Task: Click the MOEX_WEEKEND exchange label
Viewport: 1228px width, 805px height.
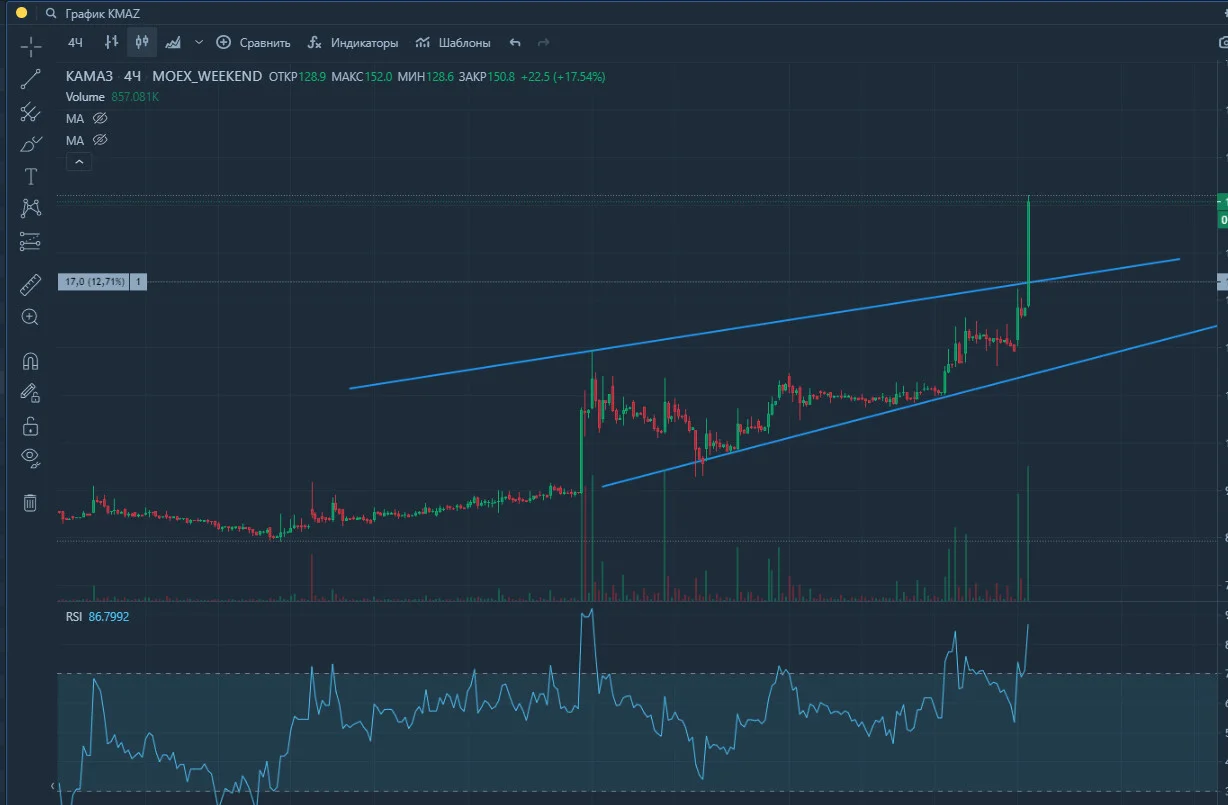Action: (x=207, y=76)
